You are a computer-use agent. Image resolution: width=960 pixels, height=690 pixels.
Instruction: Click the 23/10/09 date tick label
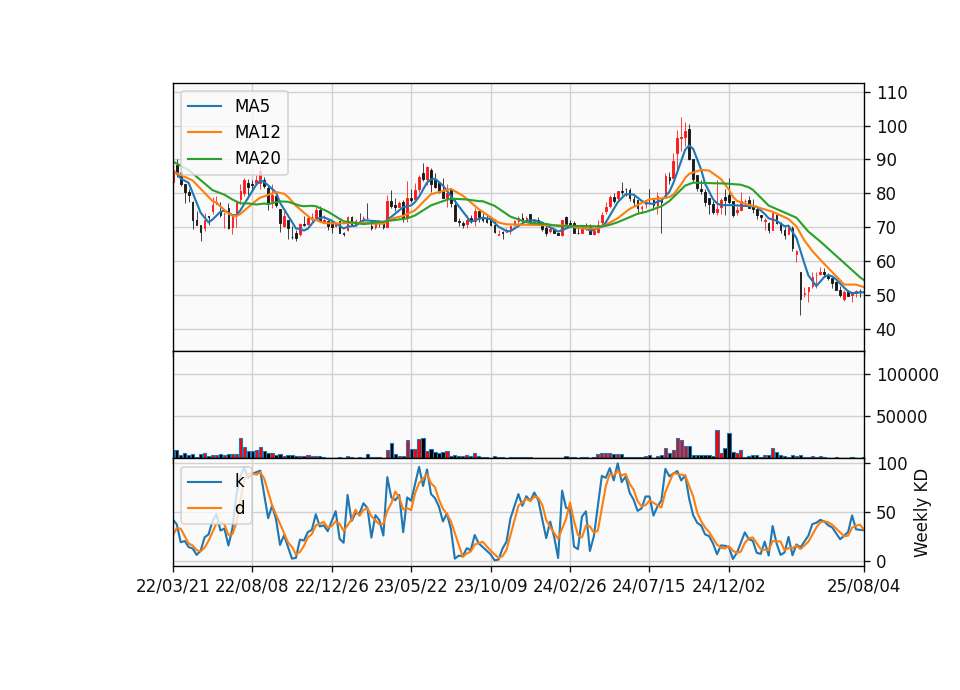click(x=490, y=586)
